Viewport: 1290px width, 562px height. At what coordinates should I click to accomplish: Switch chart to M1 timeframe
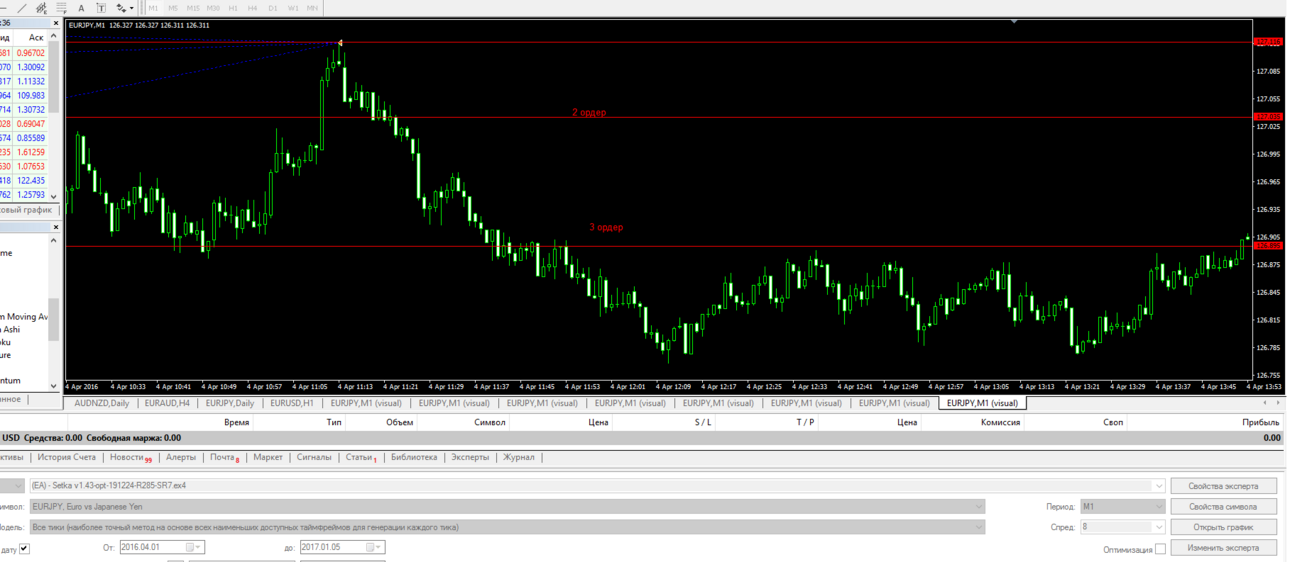154,8
